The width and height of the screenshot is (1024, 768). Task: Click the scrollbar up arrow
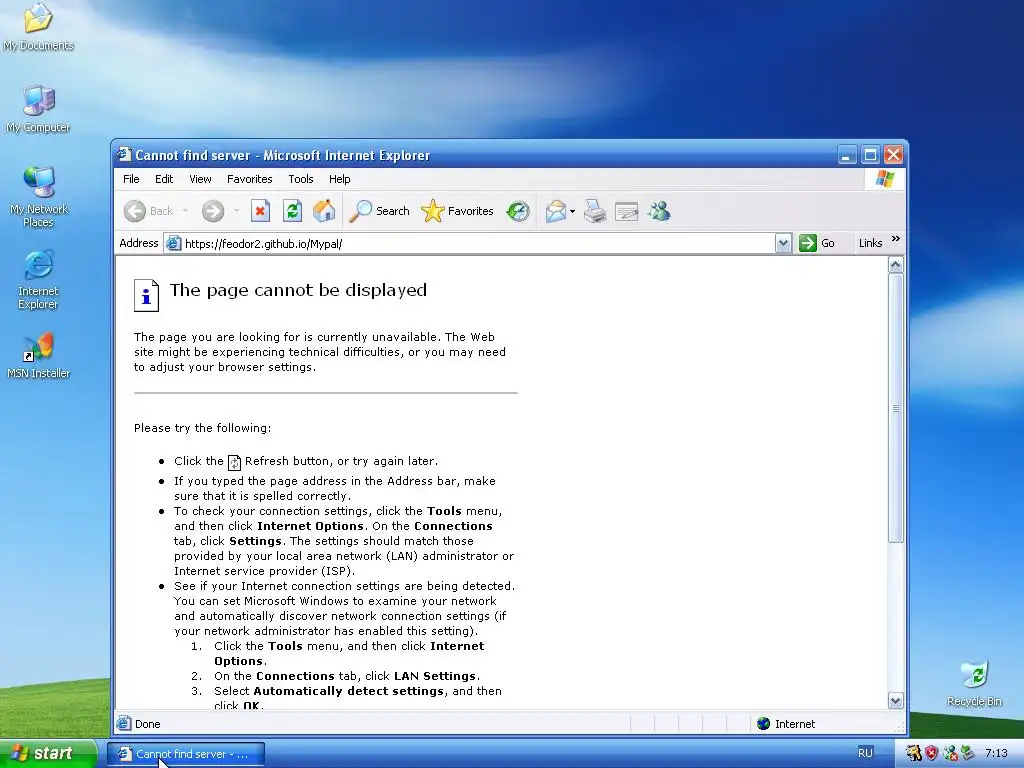coord(896,265)
